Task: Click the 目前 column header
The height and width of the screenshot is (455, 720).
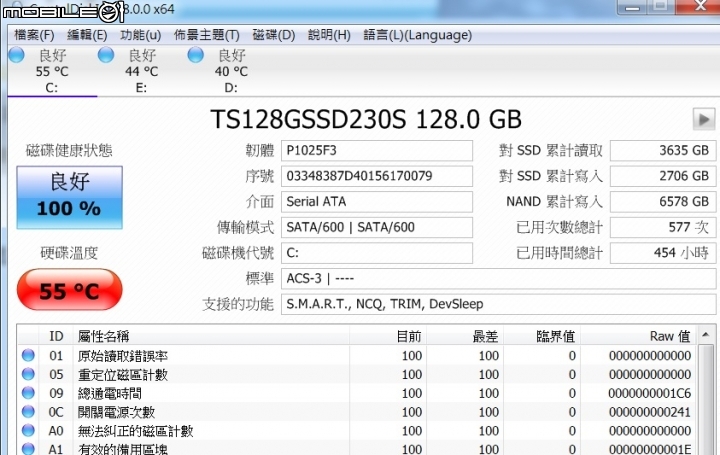Action: (x=388, y=336)
